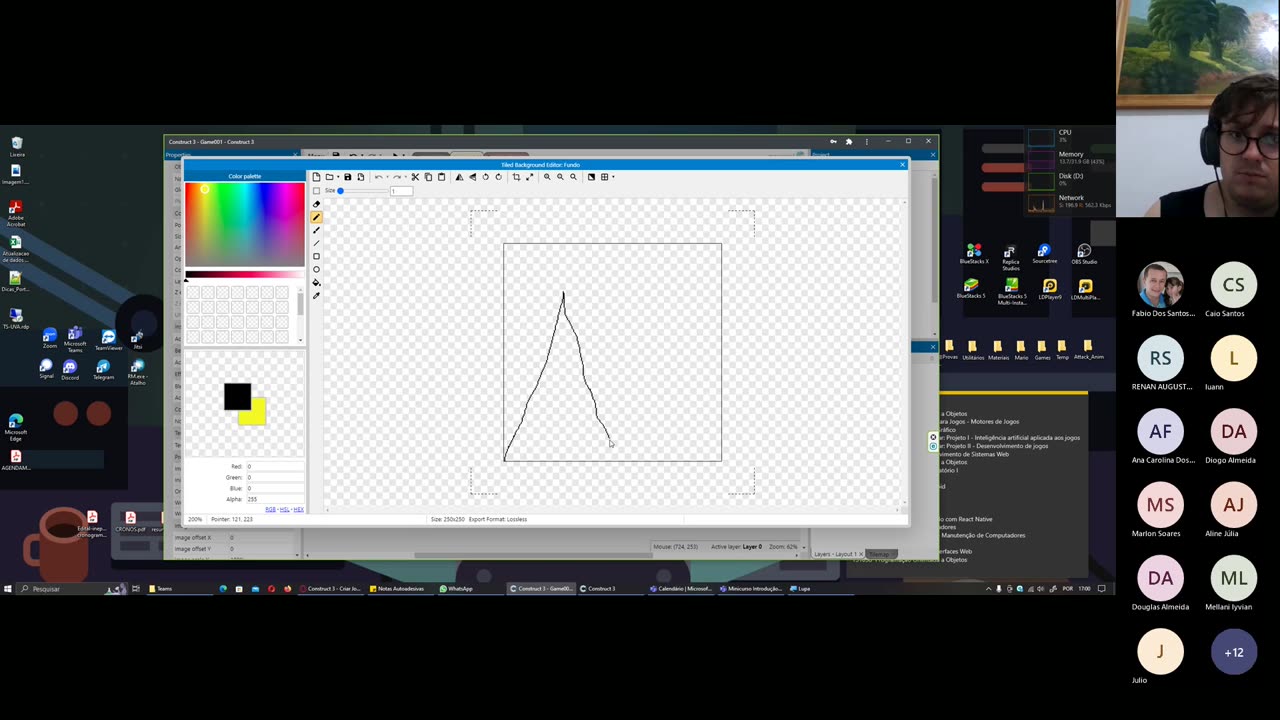Screen dimensions: 1280x720
Task: Select the Ellipse tool
Action: (x=316, y=269)
